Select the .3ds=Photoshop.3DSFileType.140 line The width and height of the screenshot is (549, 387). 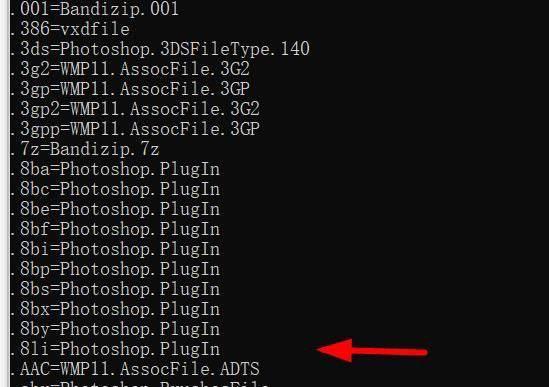pyautogui.click(x=160, y=49)
